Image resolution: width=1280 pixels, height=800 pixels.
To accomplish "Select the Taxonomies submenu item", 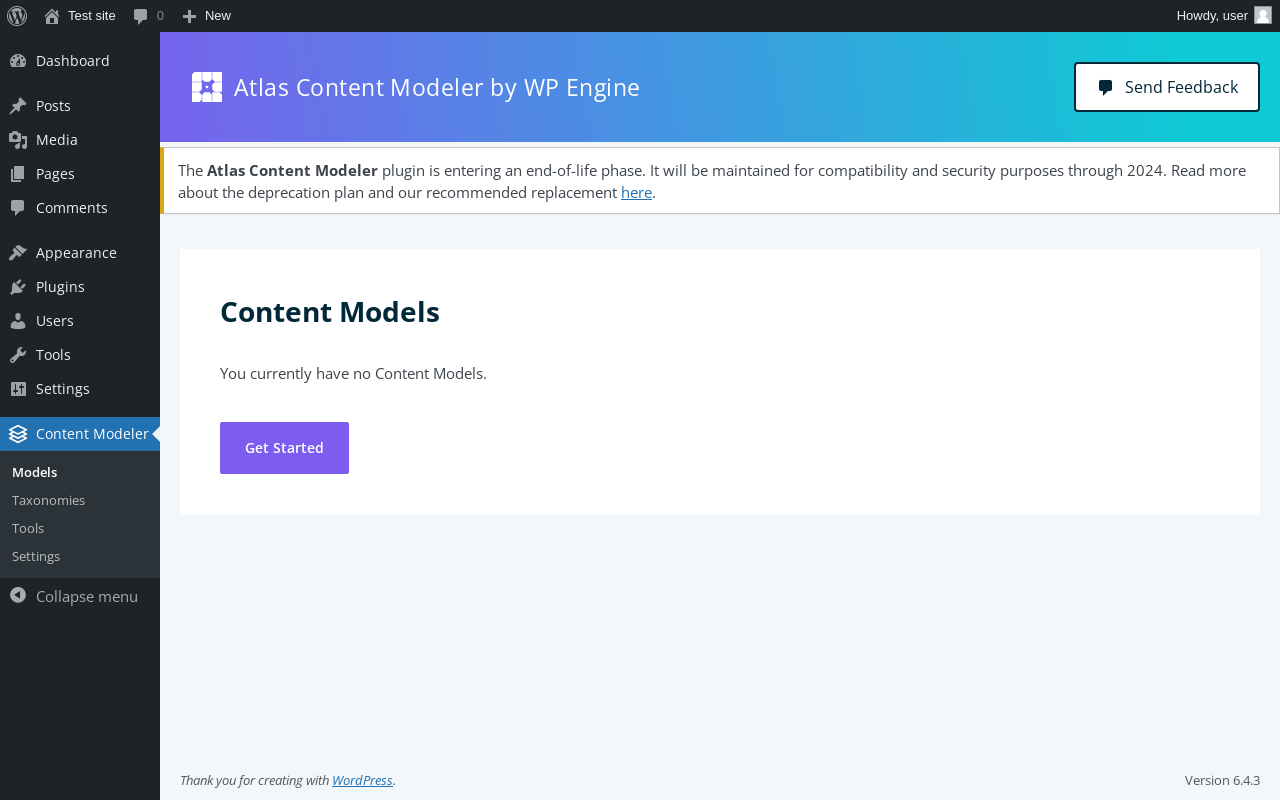I will [x=48, y=500].
